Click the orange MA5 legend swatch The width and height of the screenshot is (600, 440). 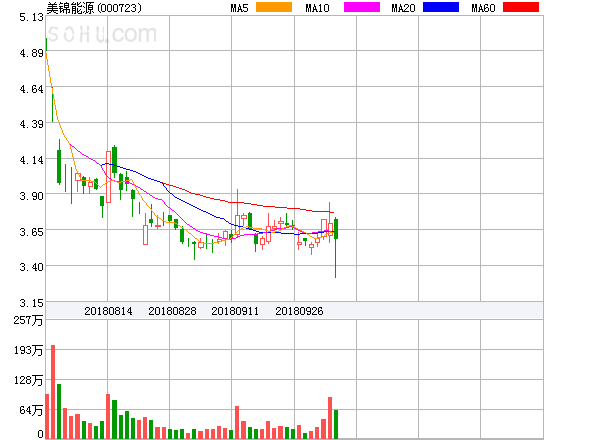(x=274, y=7)
